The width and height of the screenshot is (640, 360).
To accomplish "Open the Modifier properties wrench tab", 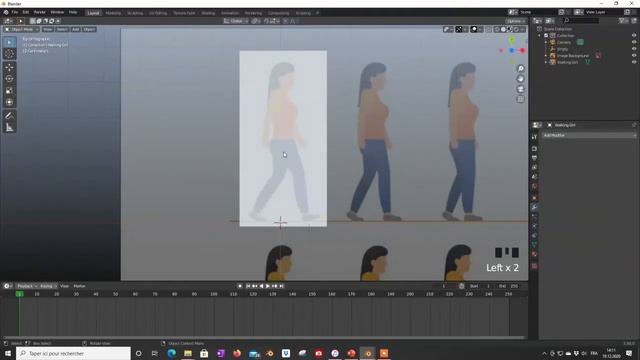I will click(534, 207).
